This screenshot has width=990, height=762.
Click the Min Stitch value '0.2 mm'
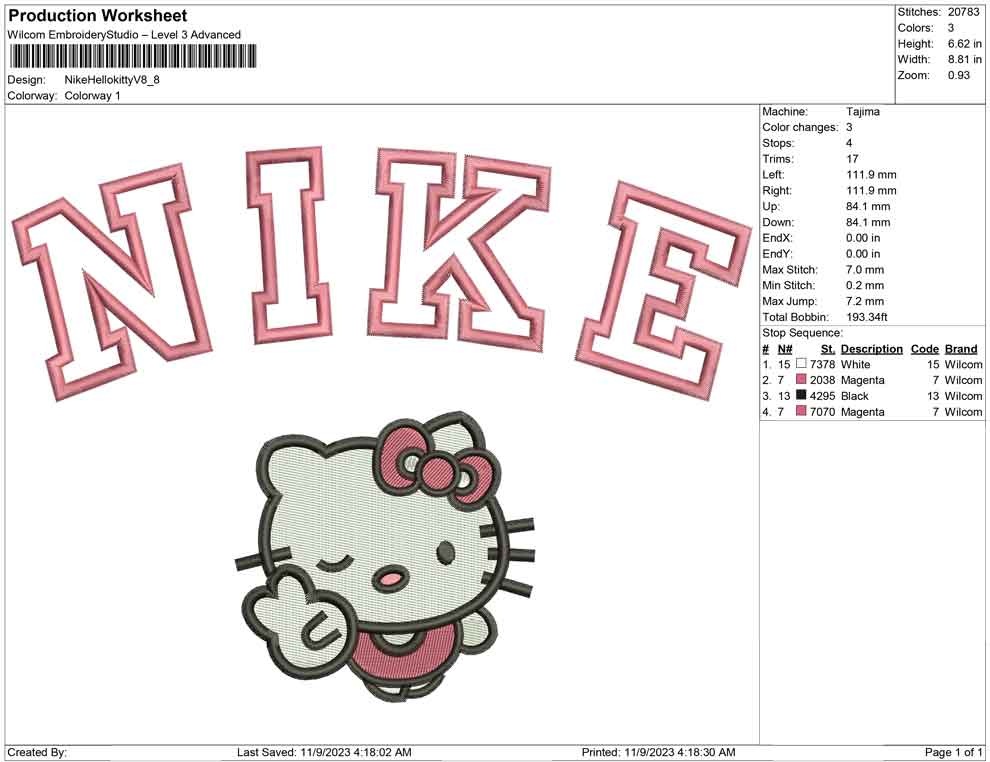864,285
